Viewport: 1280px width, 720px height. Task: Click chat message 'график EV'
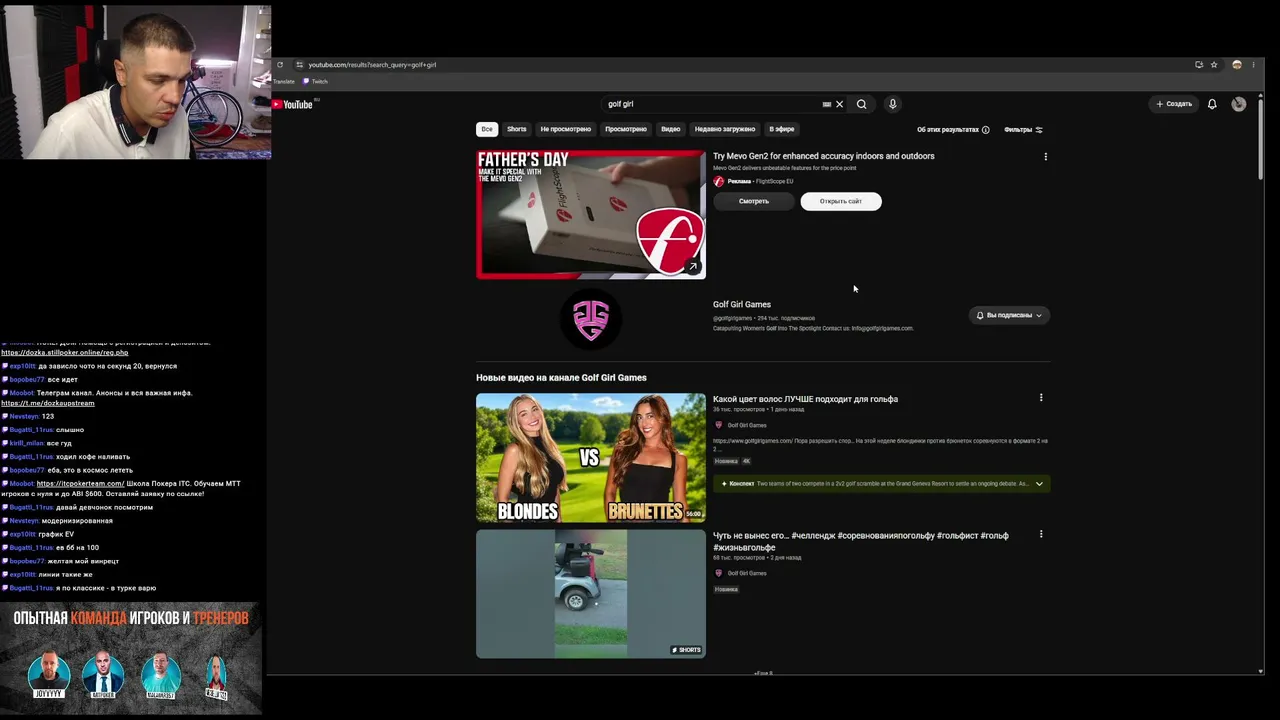[56, 534]
